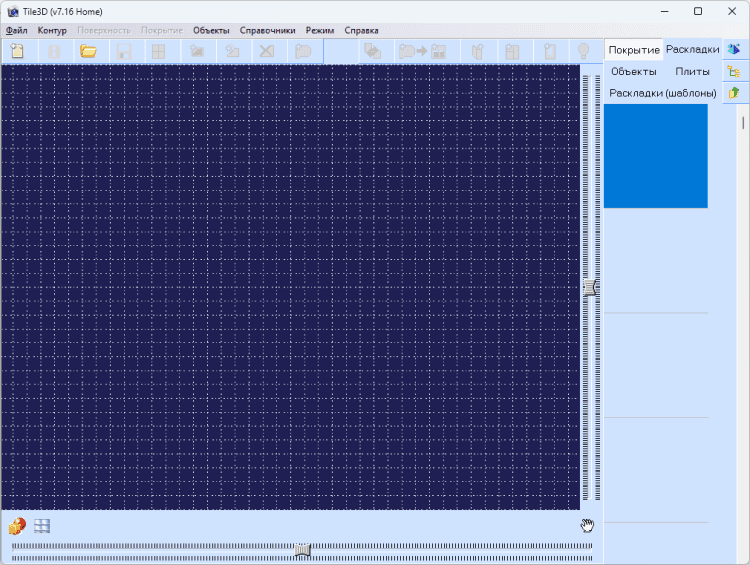Toggle the grid icon below the canvas
This screenshot has width=750, height=565.
point(42,526)
